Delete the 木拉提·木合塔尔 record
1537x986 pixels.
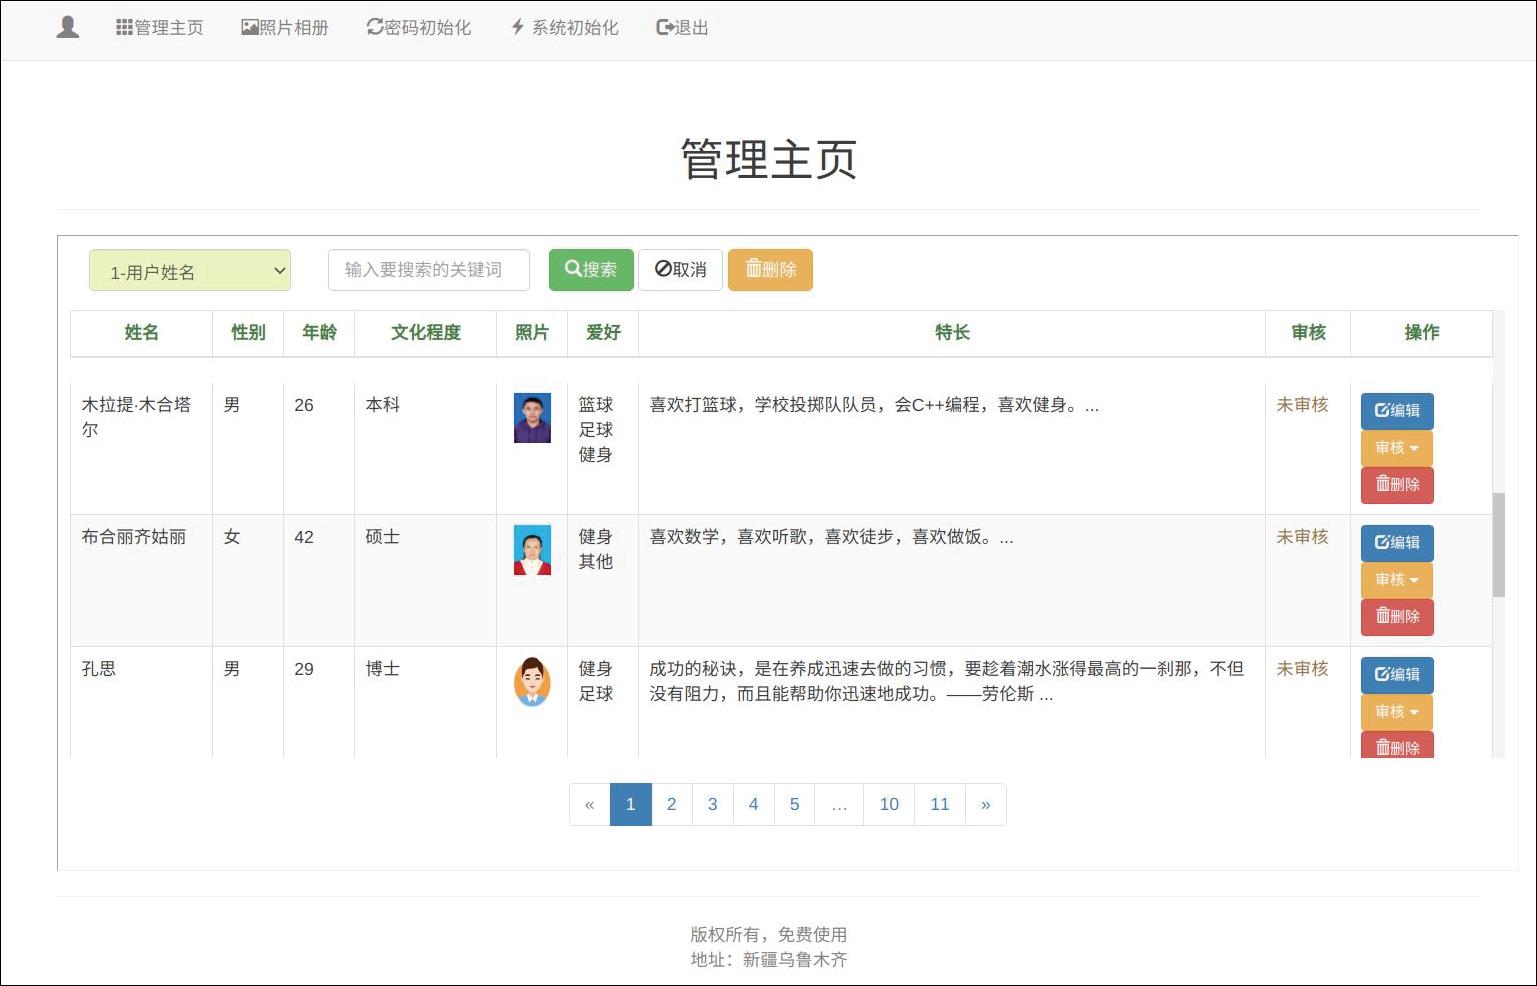(x=1397, y=485)
